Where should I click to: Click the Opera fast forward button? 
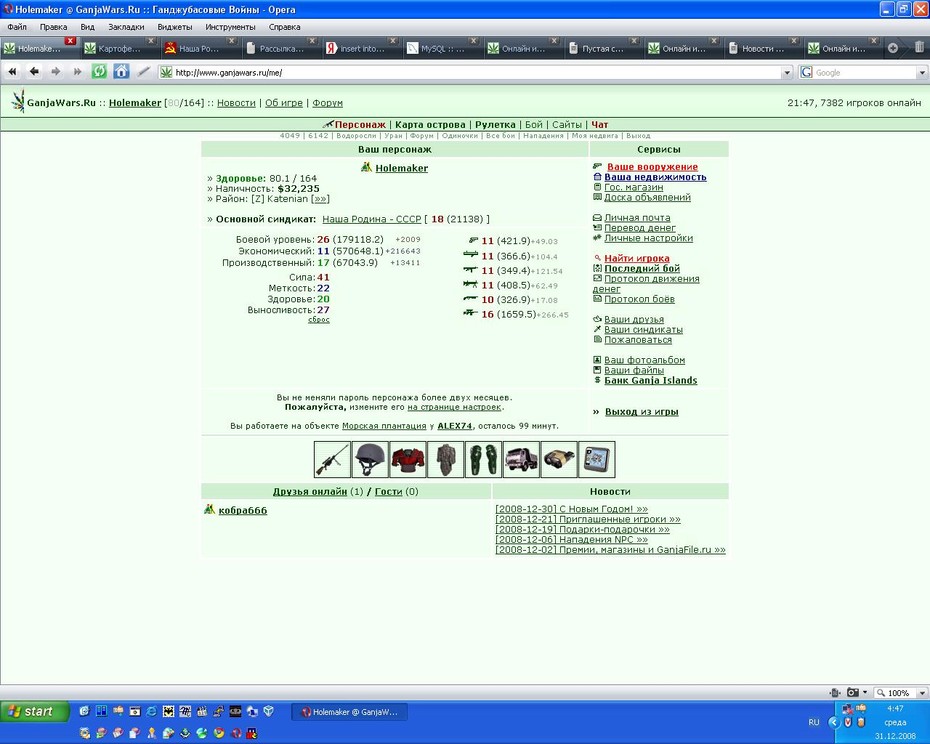pos(77,72)
